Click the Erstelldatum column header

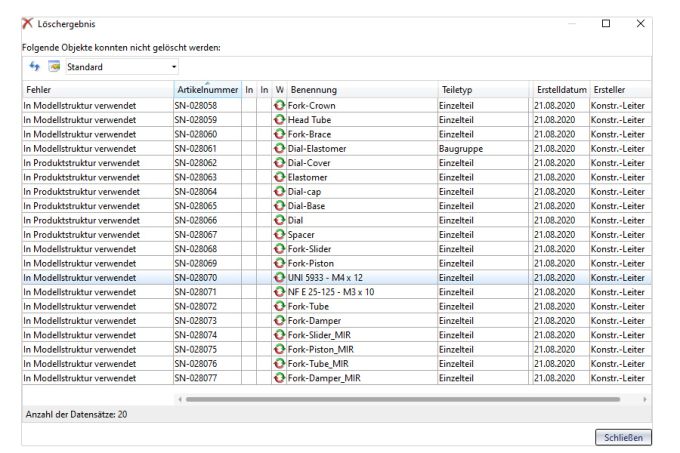click(560, 90)
